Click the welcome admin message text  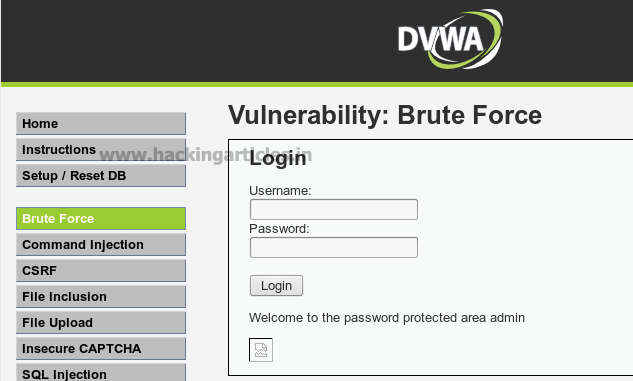pos(387,318)
